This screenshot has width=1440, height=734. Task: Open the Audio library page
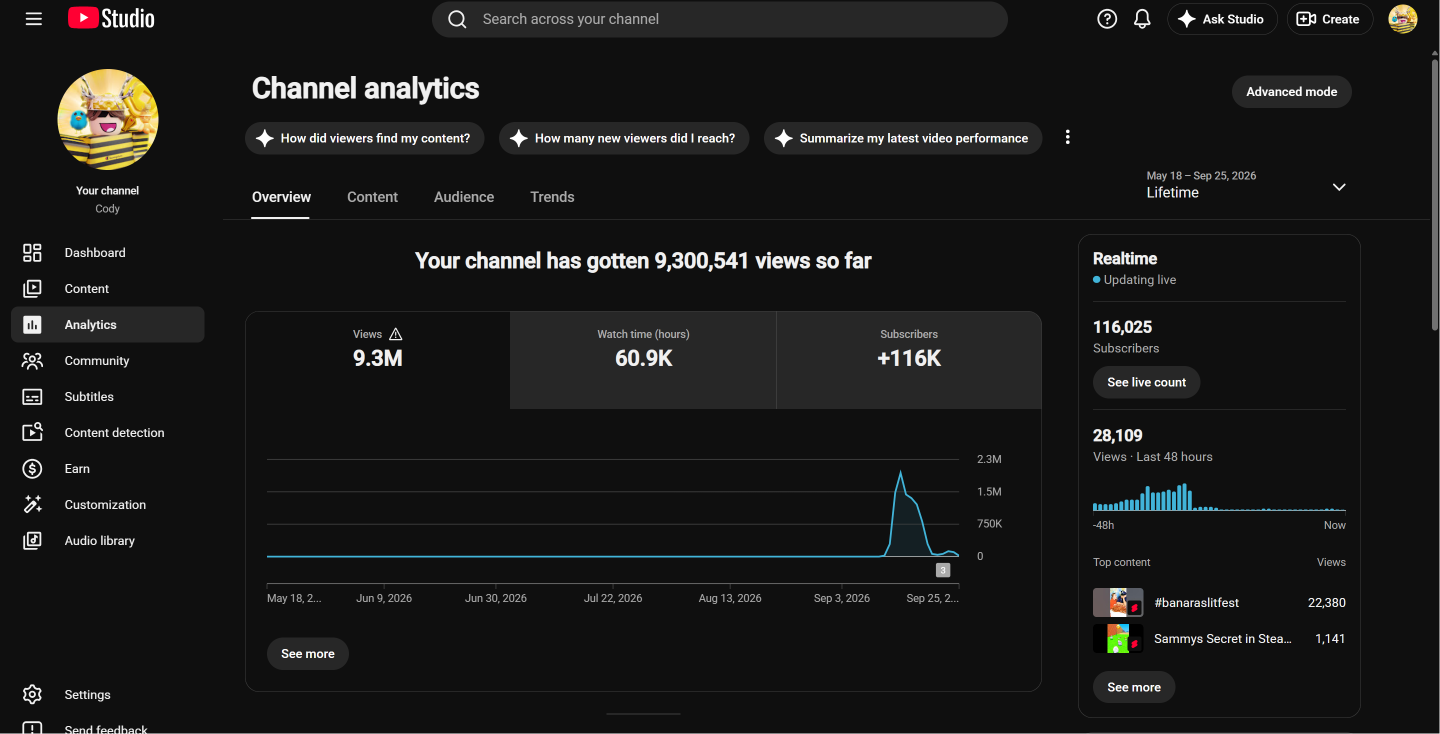pyautogui.click(x=108, y=541)
